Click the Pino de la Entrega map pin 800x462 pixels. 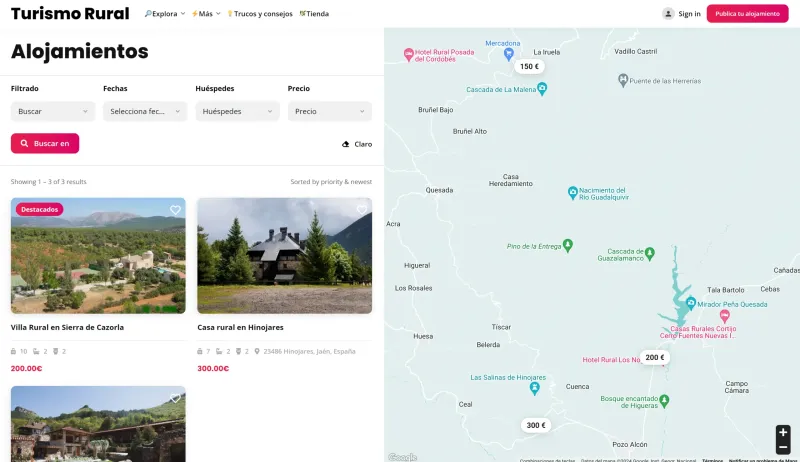[x=567, y=245]
